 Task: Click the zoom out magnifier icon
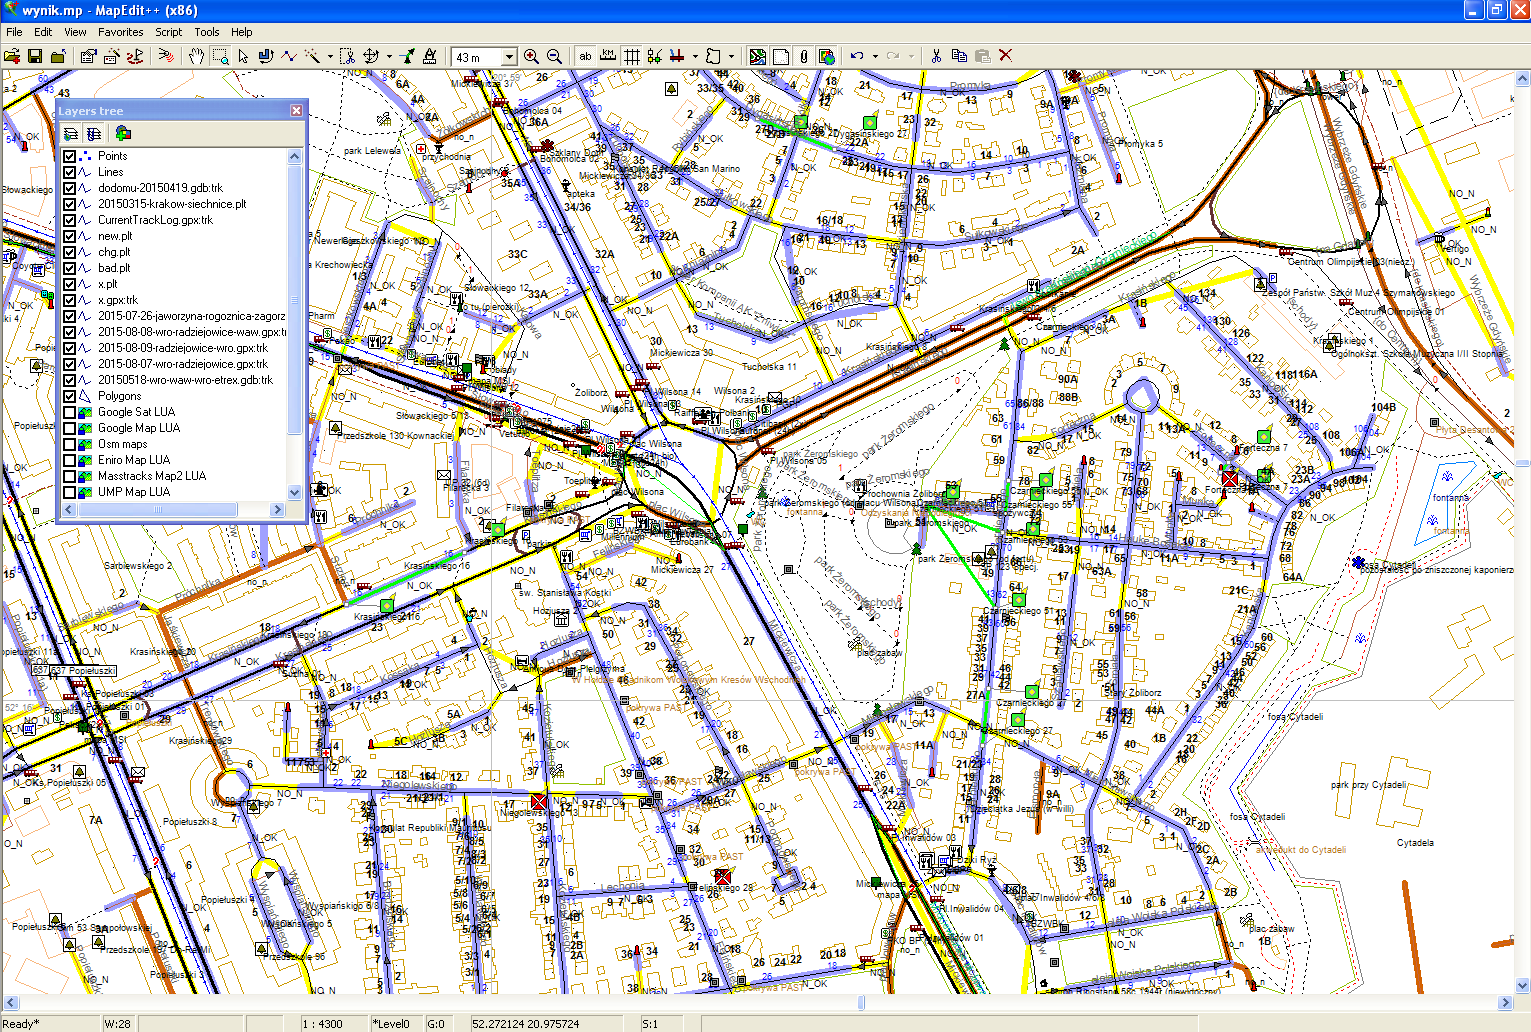554,56
